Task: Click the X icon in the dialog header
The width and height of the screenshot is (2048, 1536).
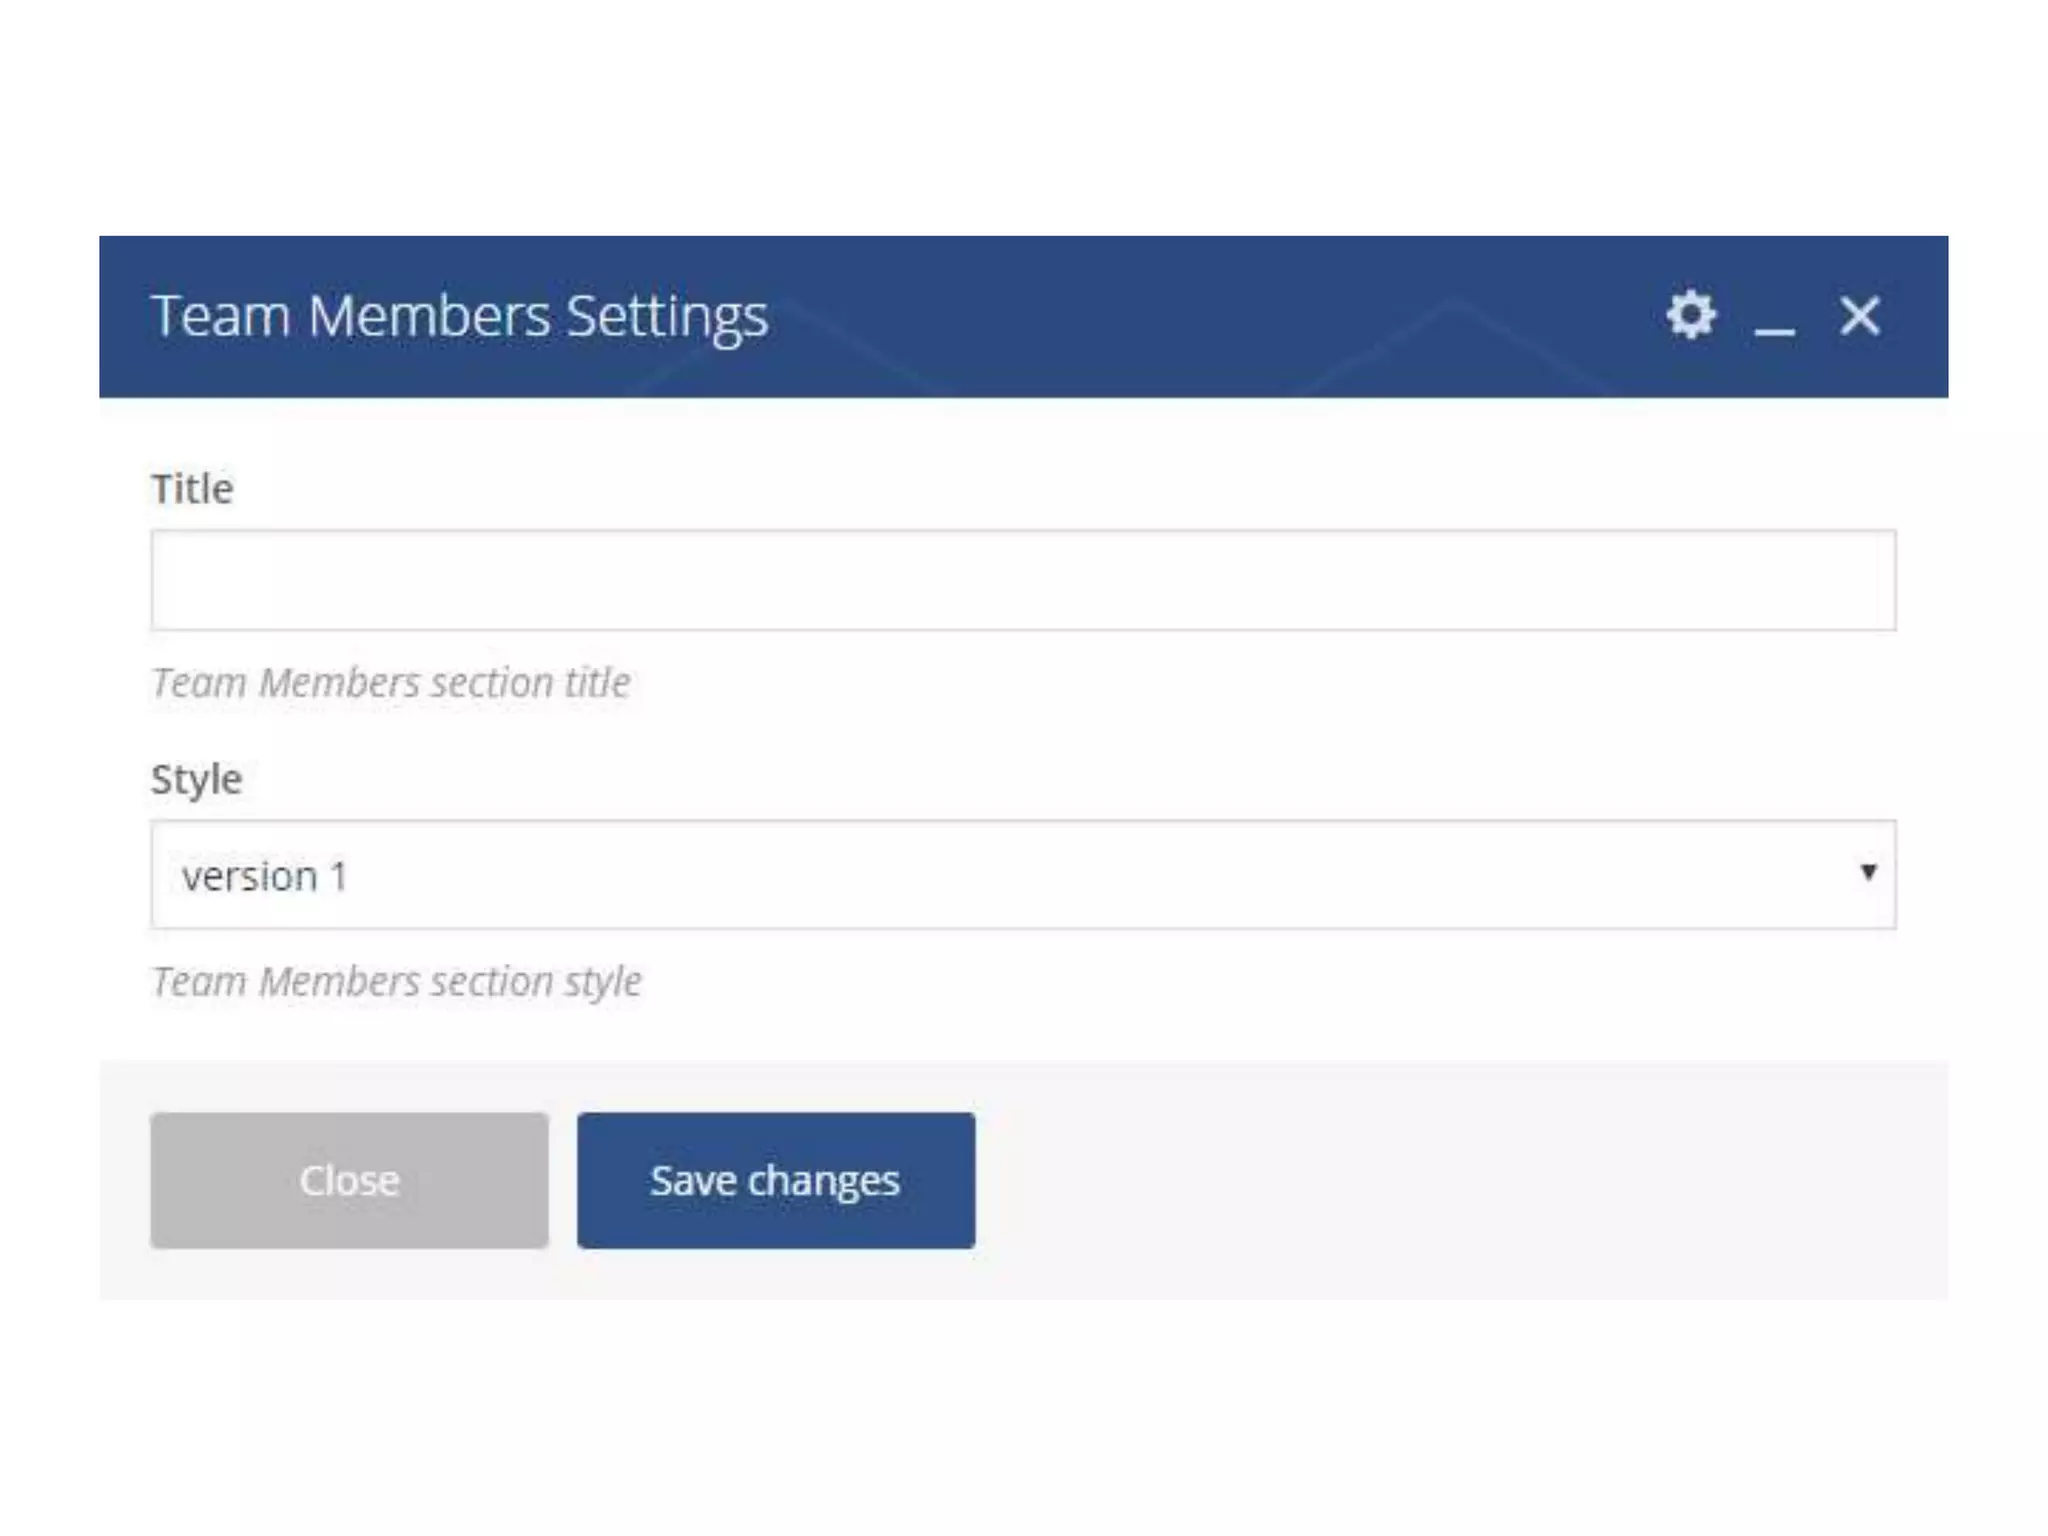Action: (1860, 316)
